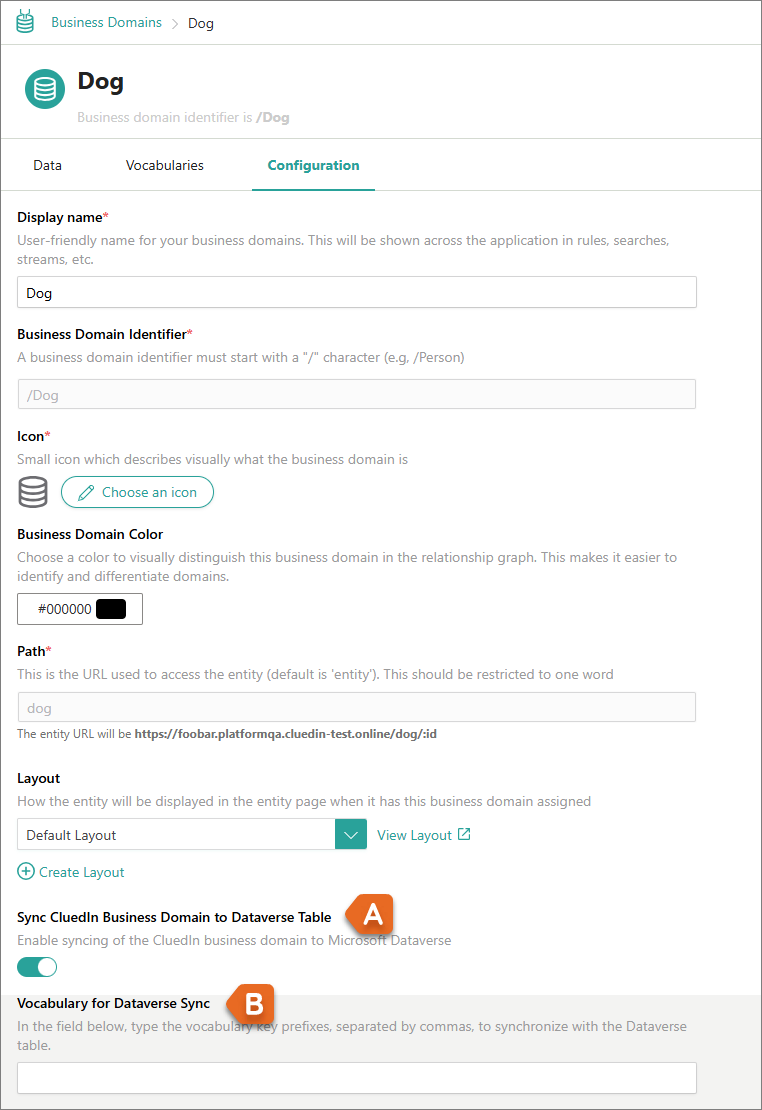This screenshot has height=1110, width=762.
Task: Select the Configuration tab
Action: [x=313, y=165]
